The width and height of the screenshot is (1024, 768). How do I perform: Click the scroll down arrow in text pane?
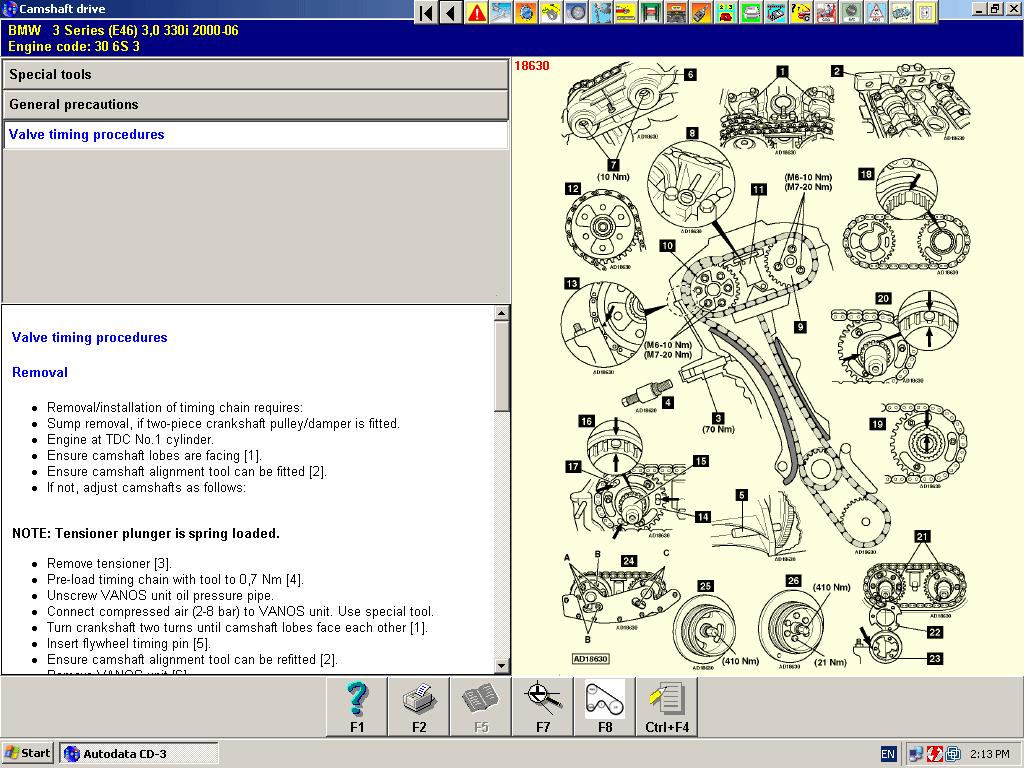(502, 666)
